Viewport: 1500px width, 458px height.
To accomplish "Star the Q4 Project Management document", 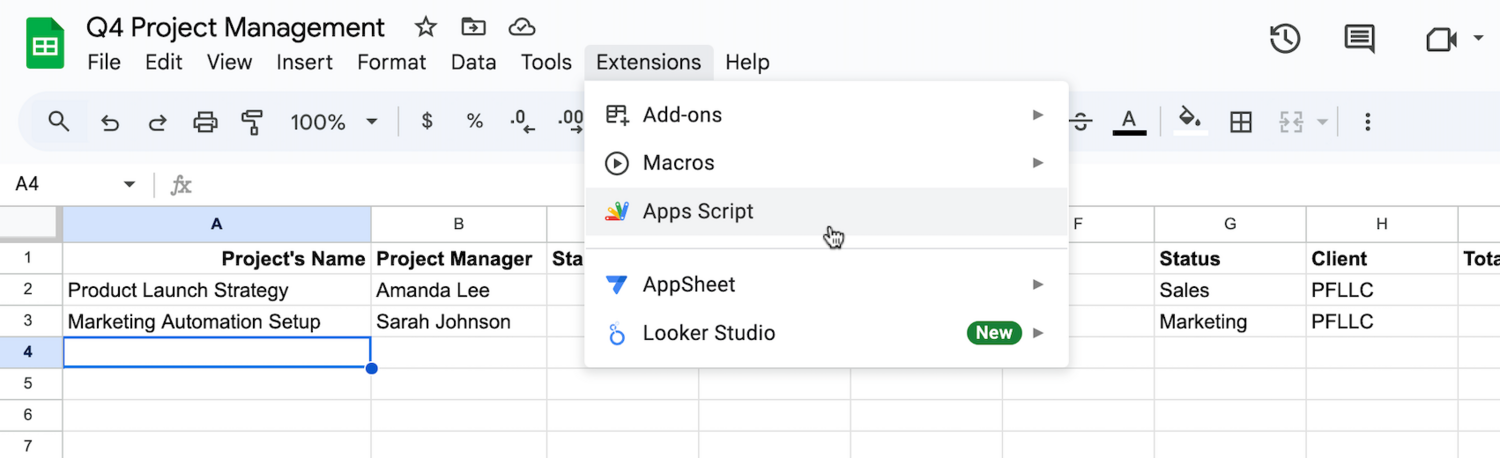I will 425,27.
